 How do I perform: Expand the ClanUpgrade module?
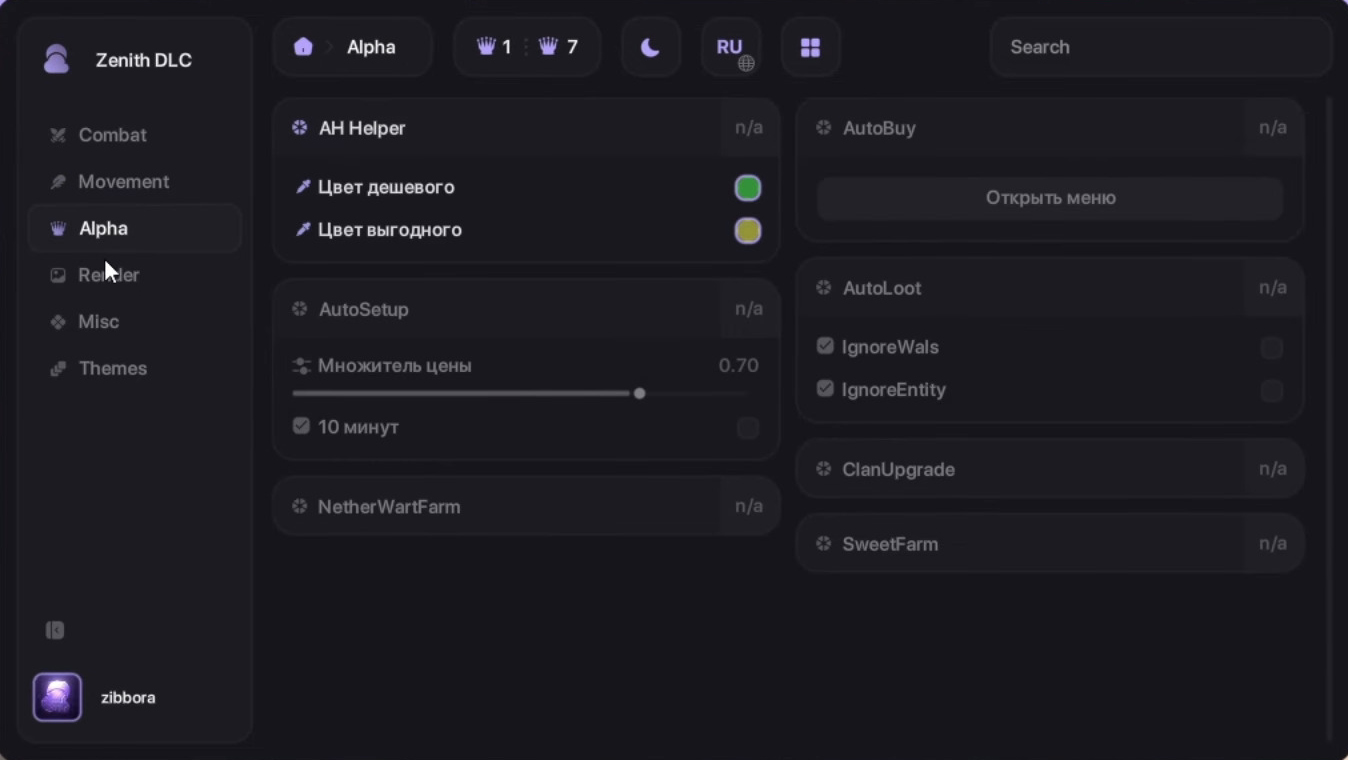pyautogui.click(x=898, y=469)
